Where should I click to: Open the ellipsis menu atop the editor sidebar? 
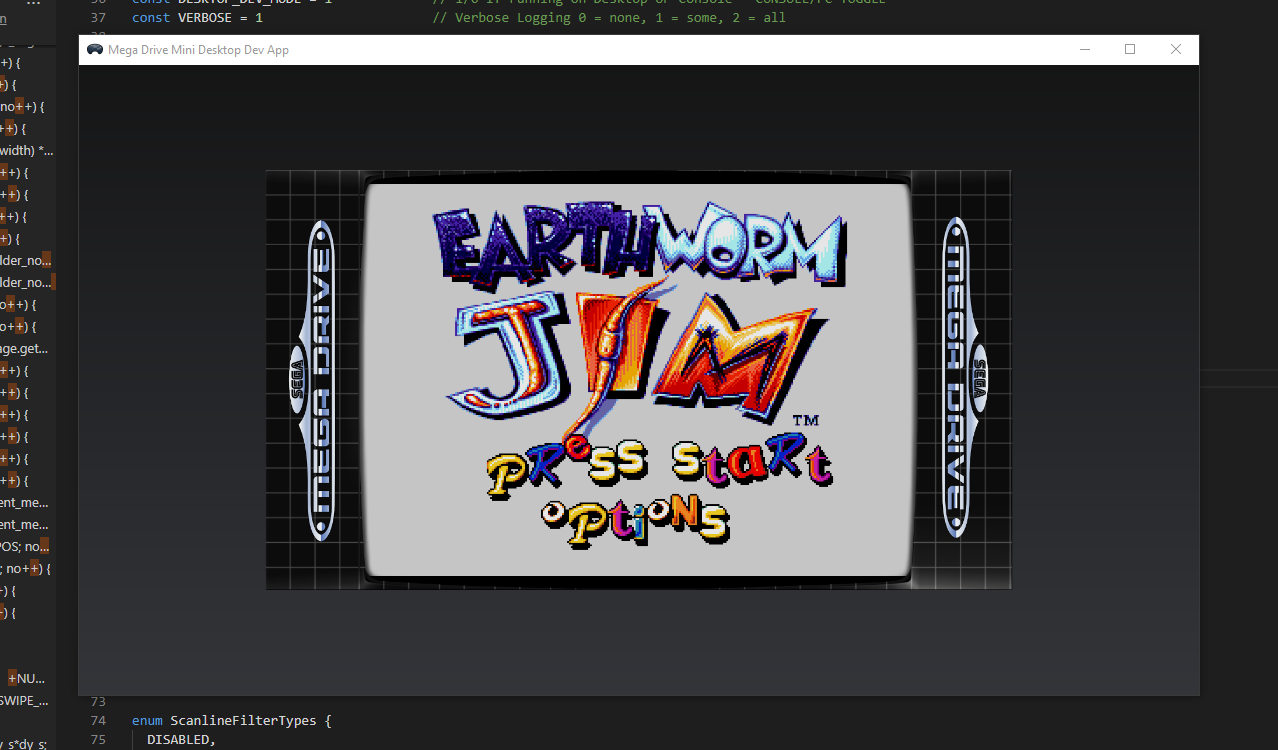[x=34, y=4]
